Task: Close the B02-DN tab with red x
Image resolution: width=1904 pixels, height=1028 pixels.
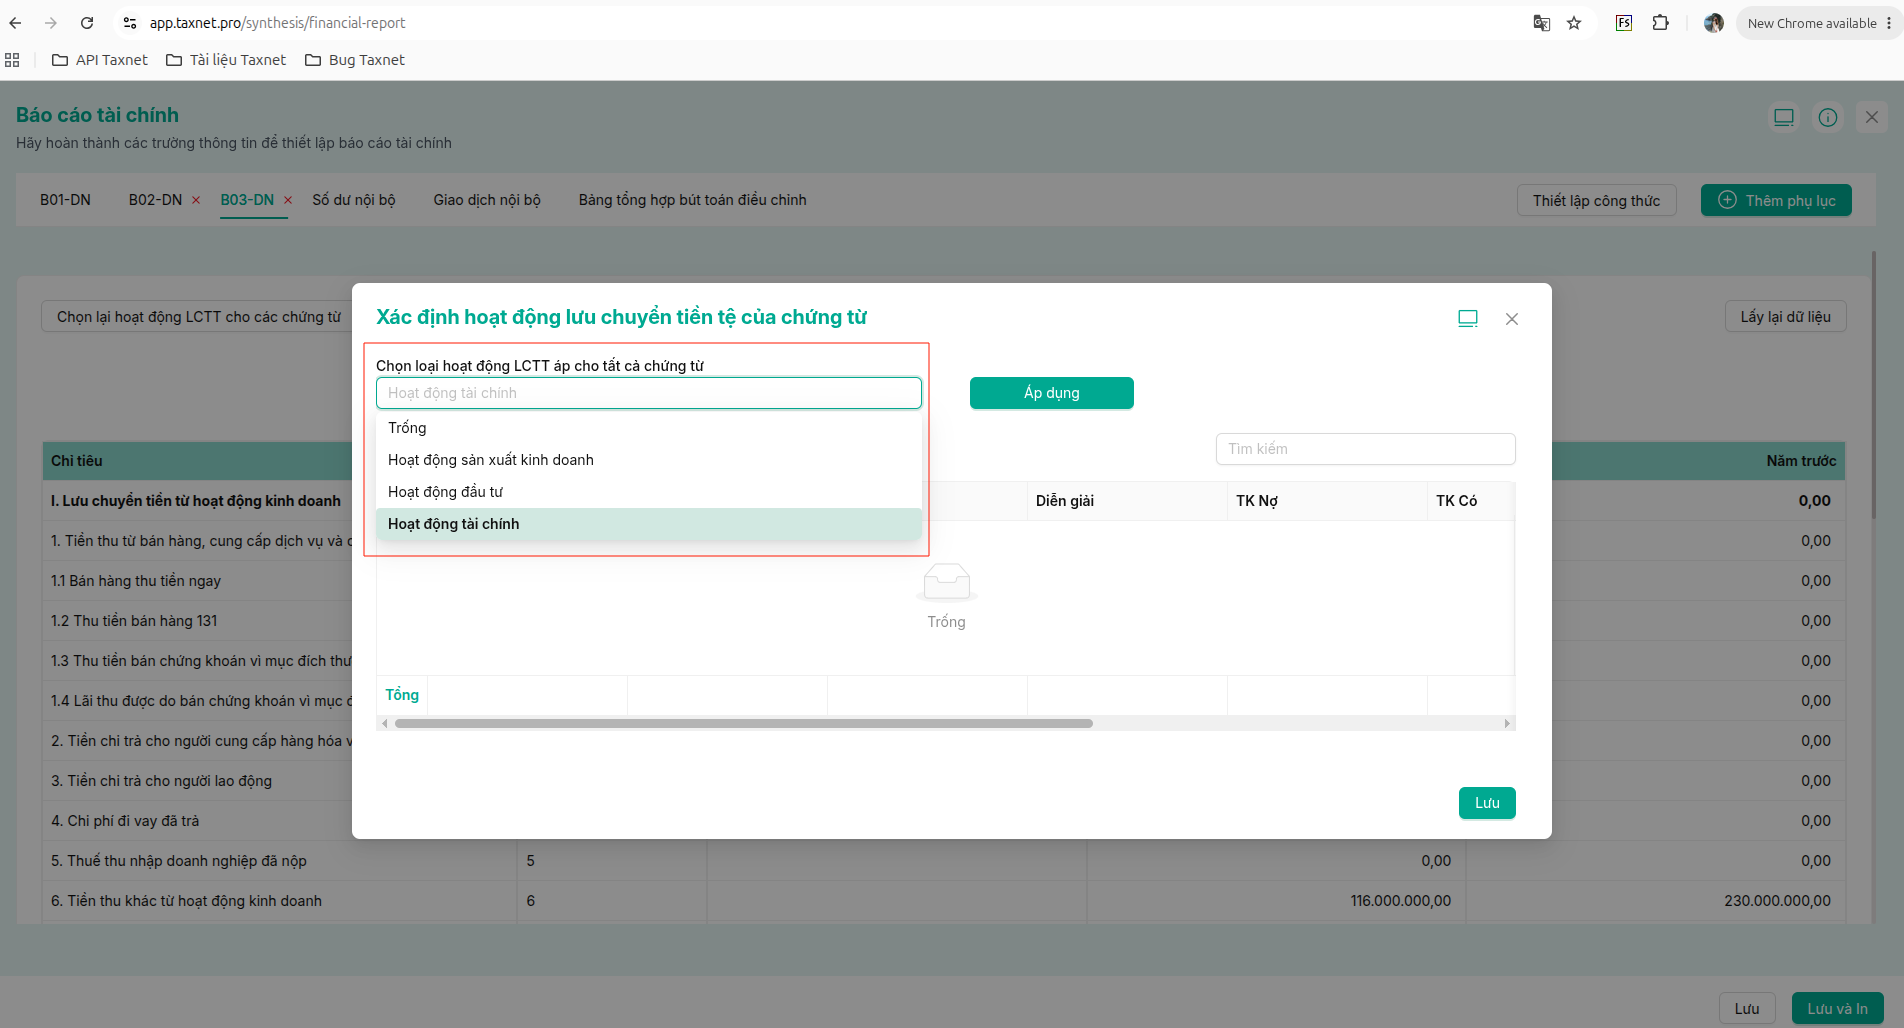Action: [x=196, y=200]
